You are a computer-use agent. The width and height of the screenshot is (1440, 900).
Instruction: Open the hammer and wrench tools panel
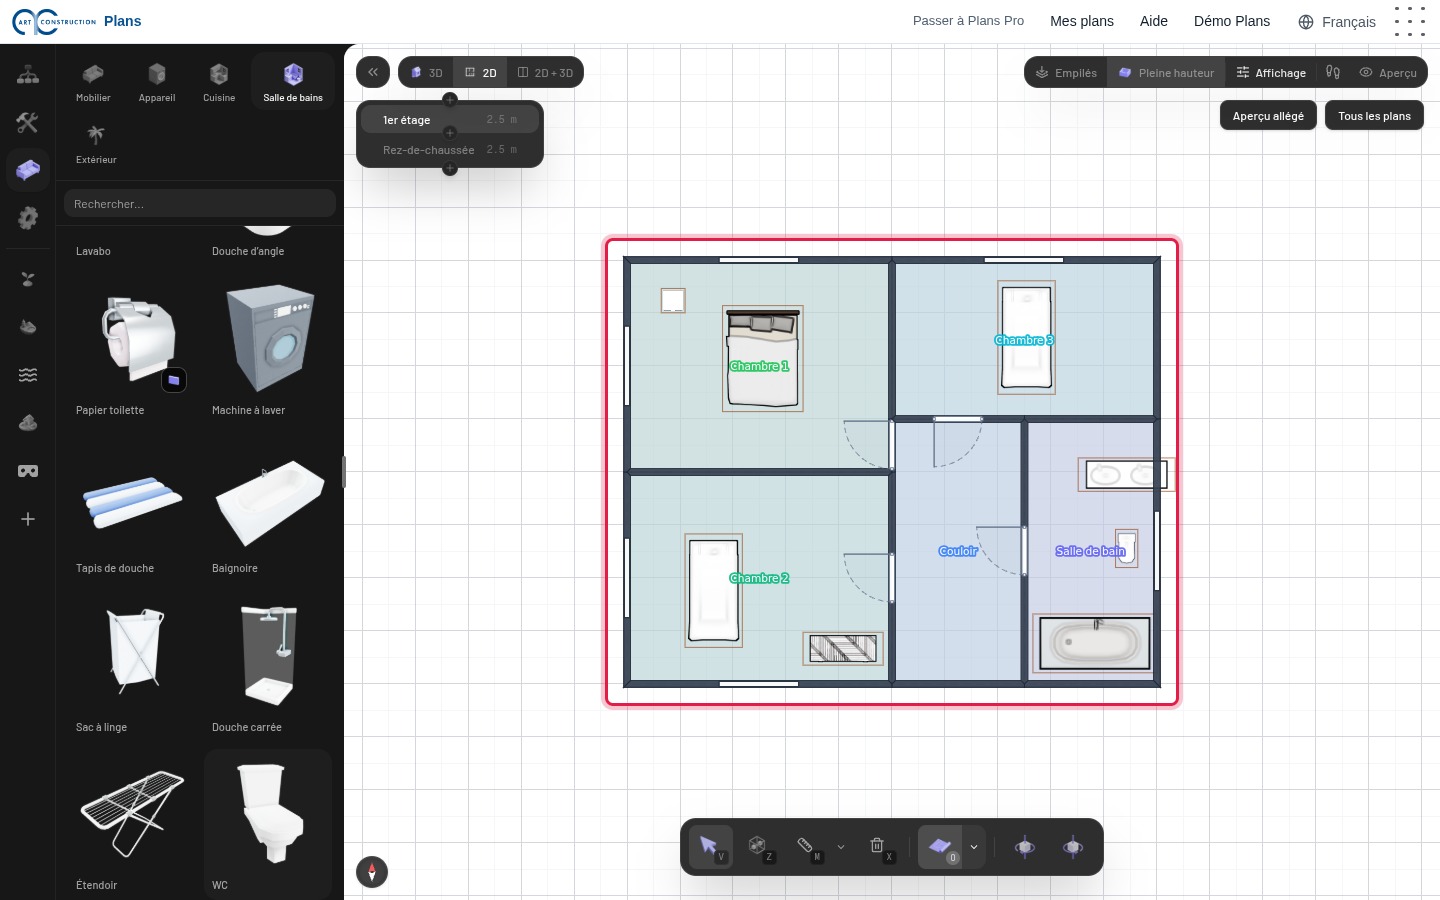(x=28, y=123)
